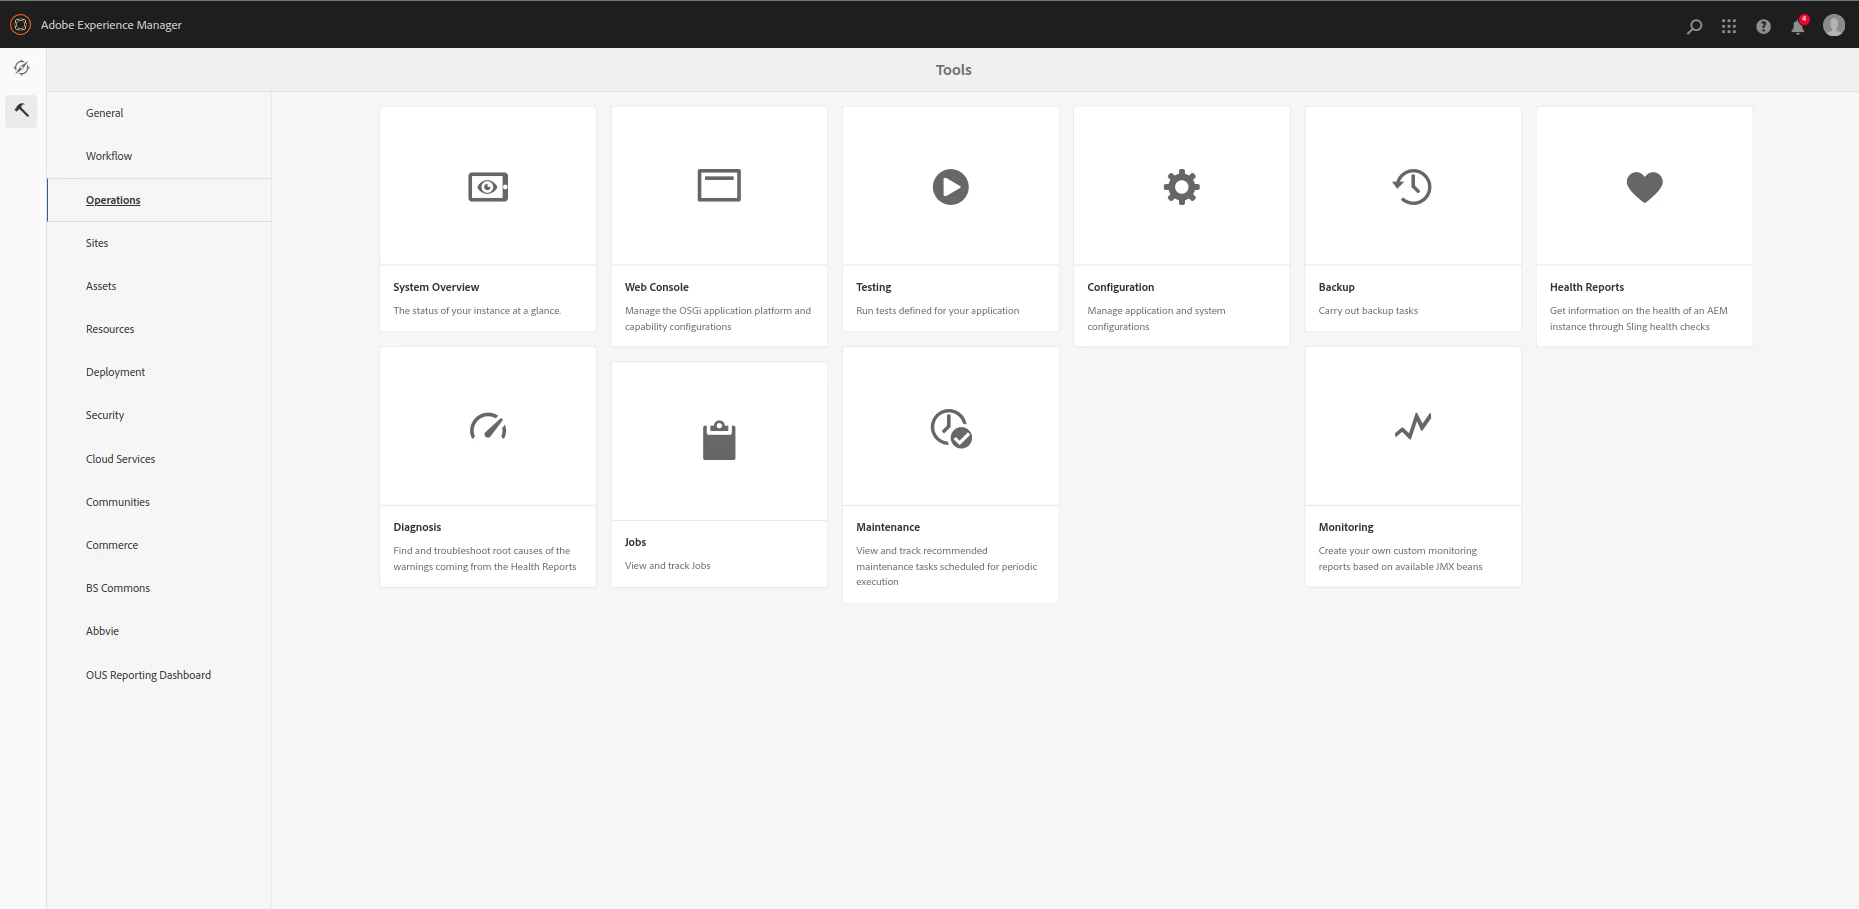Click the System Overview eye icon
This screenshot has width=1859, height=909.
[x=488, y=186]
